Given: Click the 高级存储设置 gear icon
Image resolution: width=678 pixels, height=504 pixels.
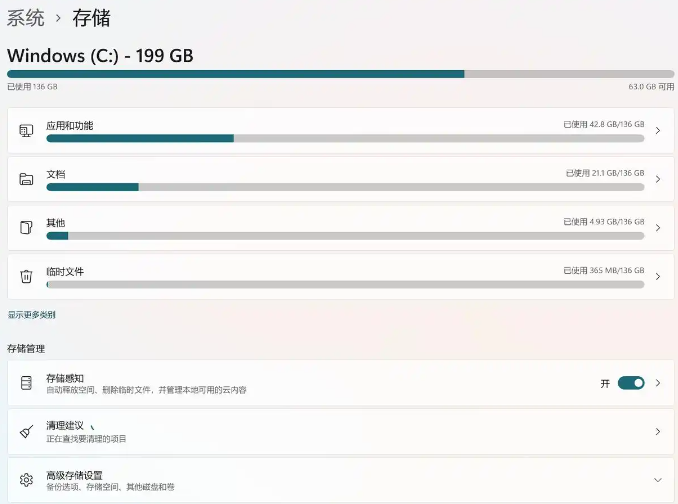Looking at the screenshot, I should click(26, 480).
